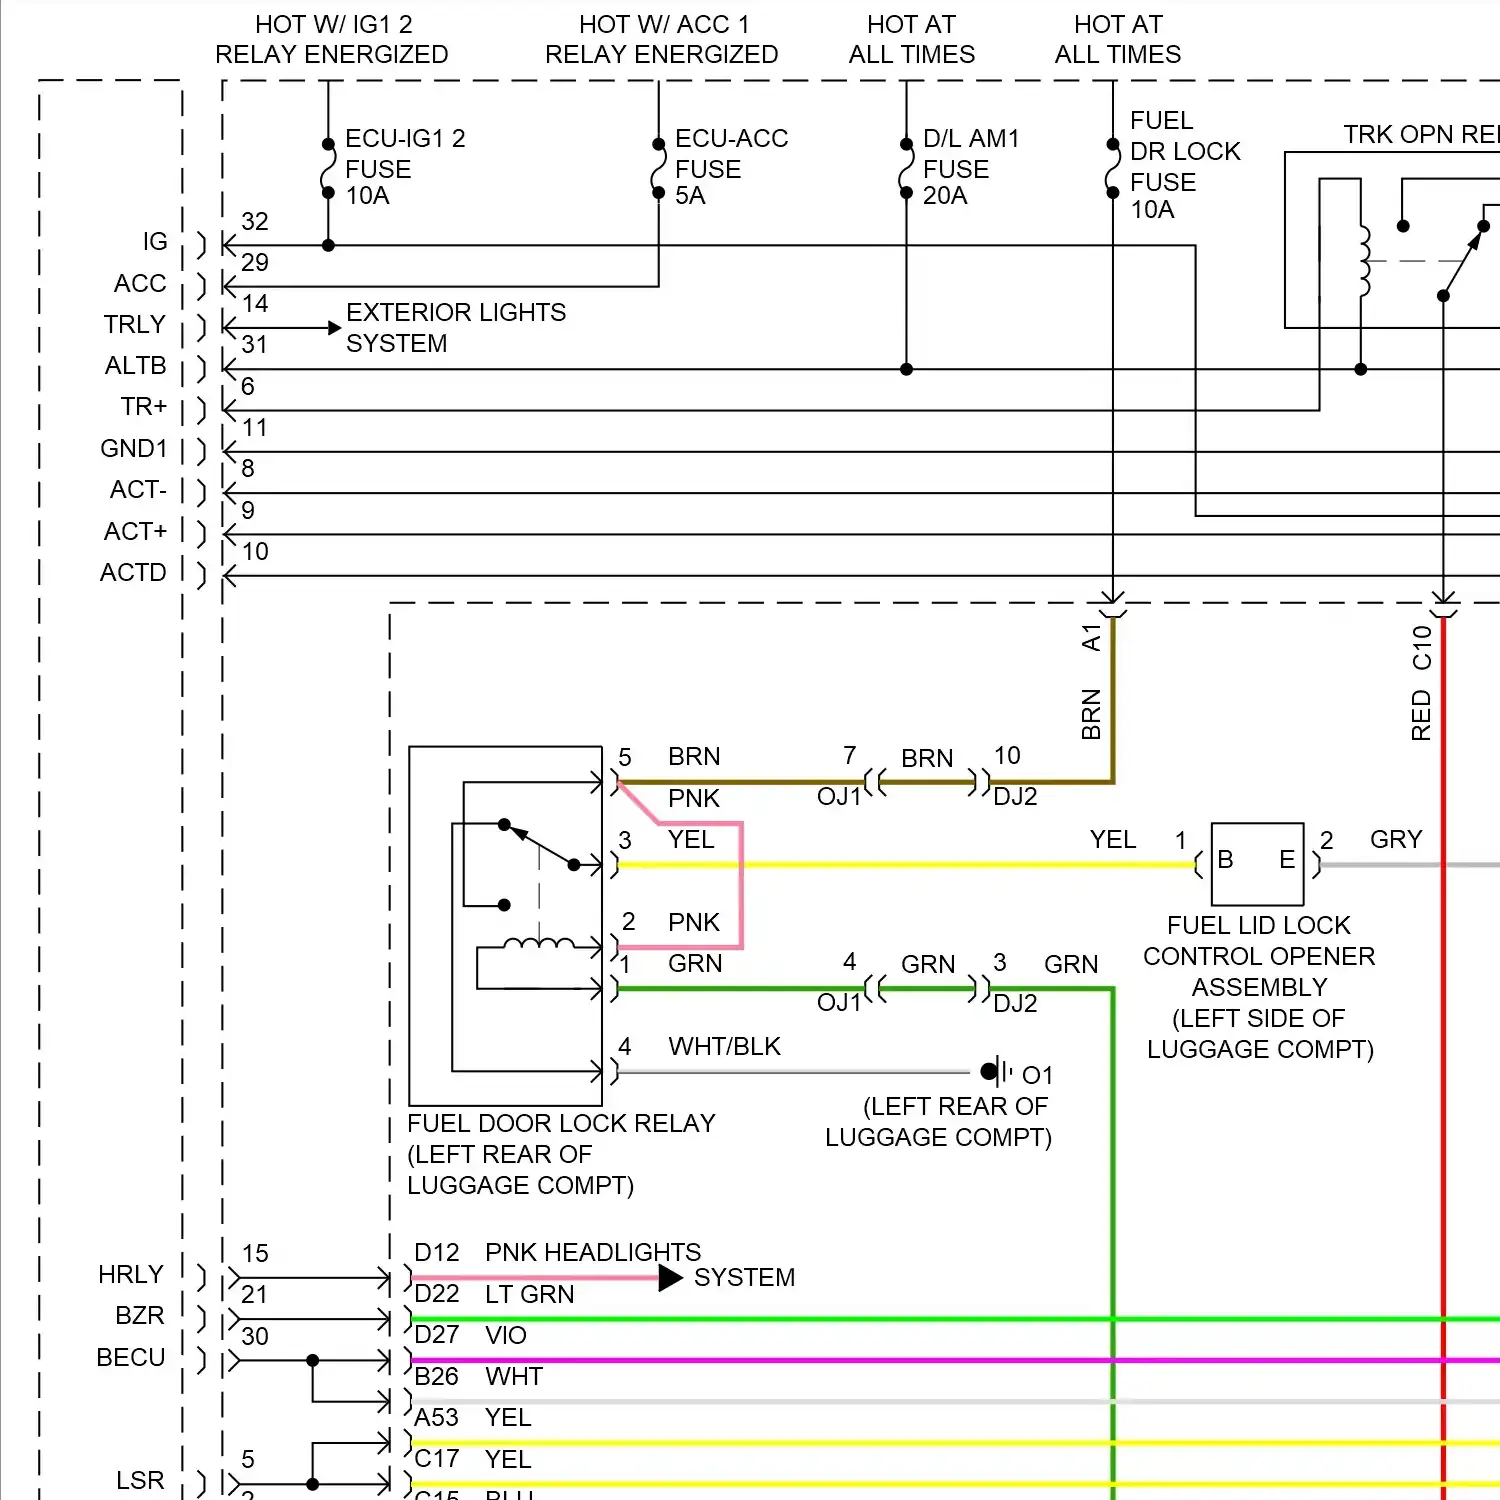This screenshot has width=1500, height=1500.
Task: Click the TRK OPN relay coil symbol
Action: point(1363,262)
